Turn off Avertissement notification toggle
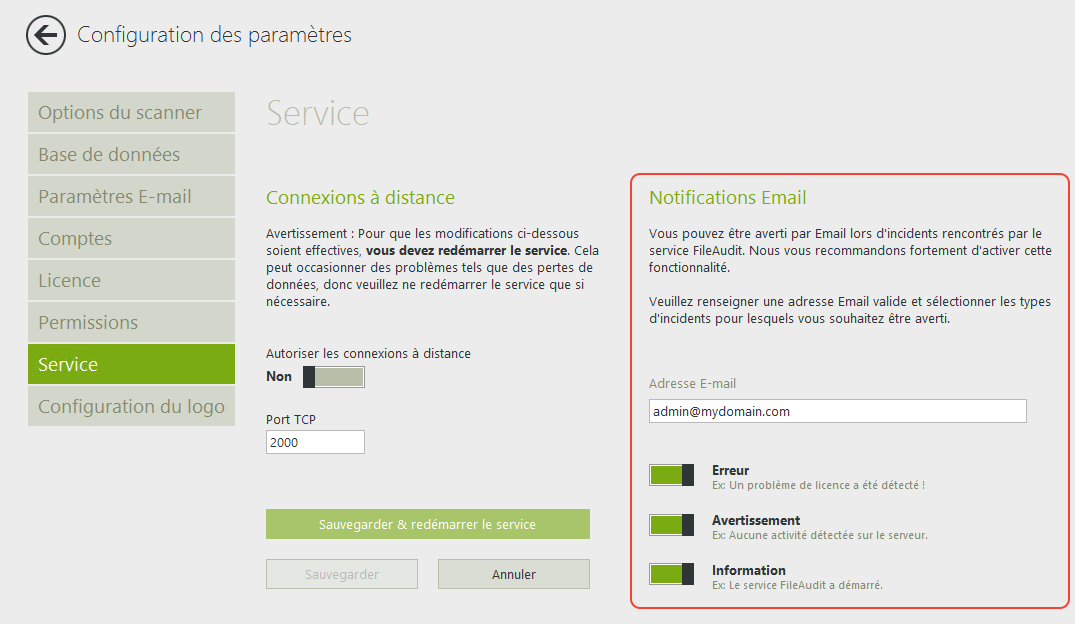 671,525
